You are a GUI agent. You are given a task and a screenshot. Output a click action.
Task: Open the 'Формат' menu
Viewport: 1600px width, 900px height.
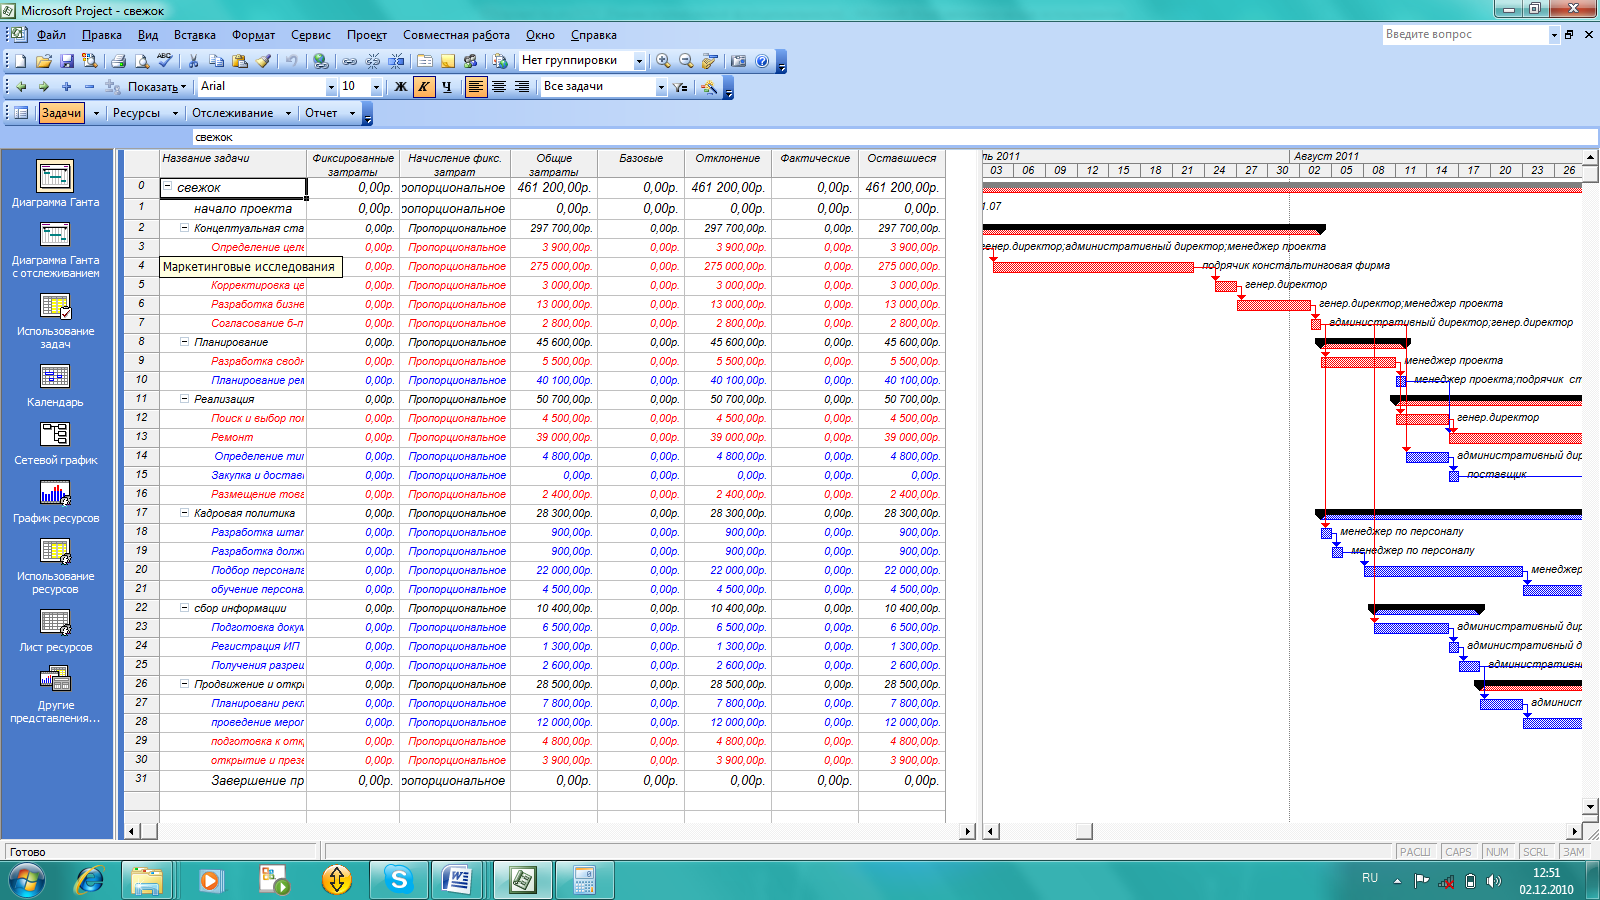[x=253, y=35]
